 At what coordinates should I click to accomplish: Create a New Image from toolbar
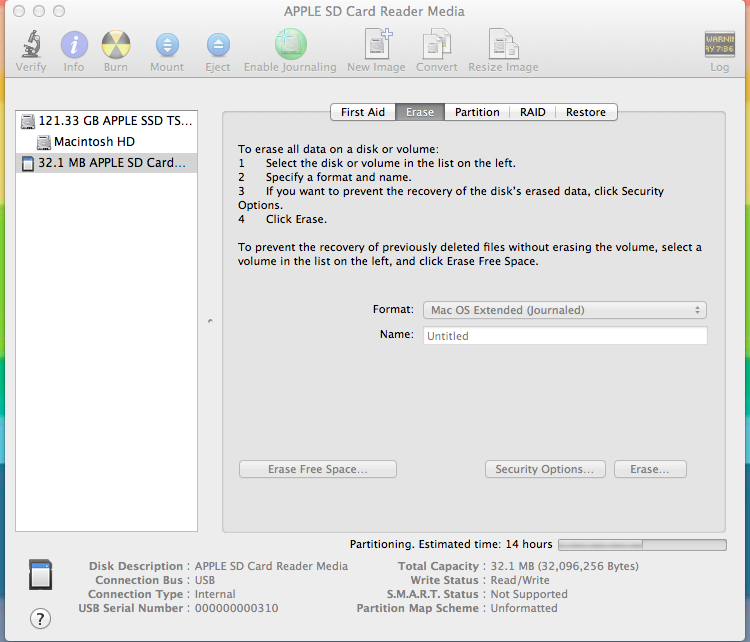click(x=377, y=44)
